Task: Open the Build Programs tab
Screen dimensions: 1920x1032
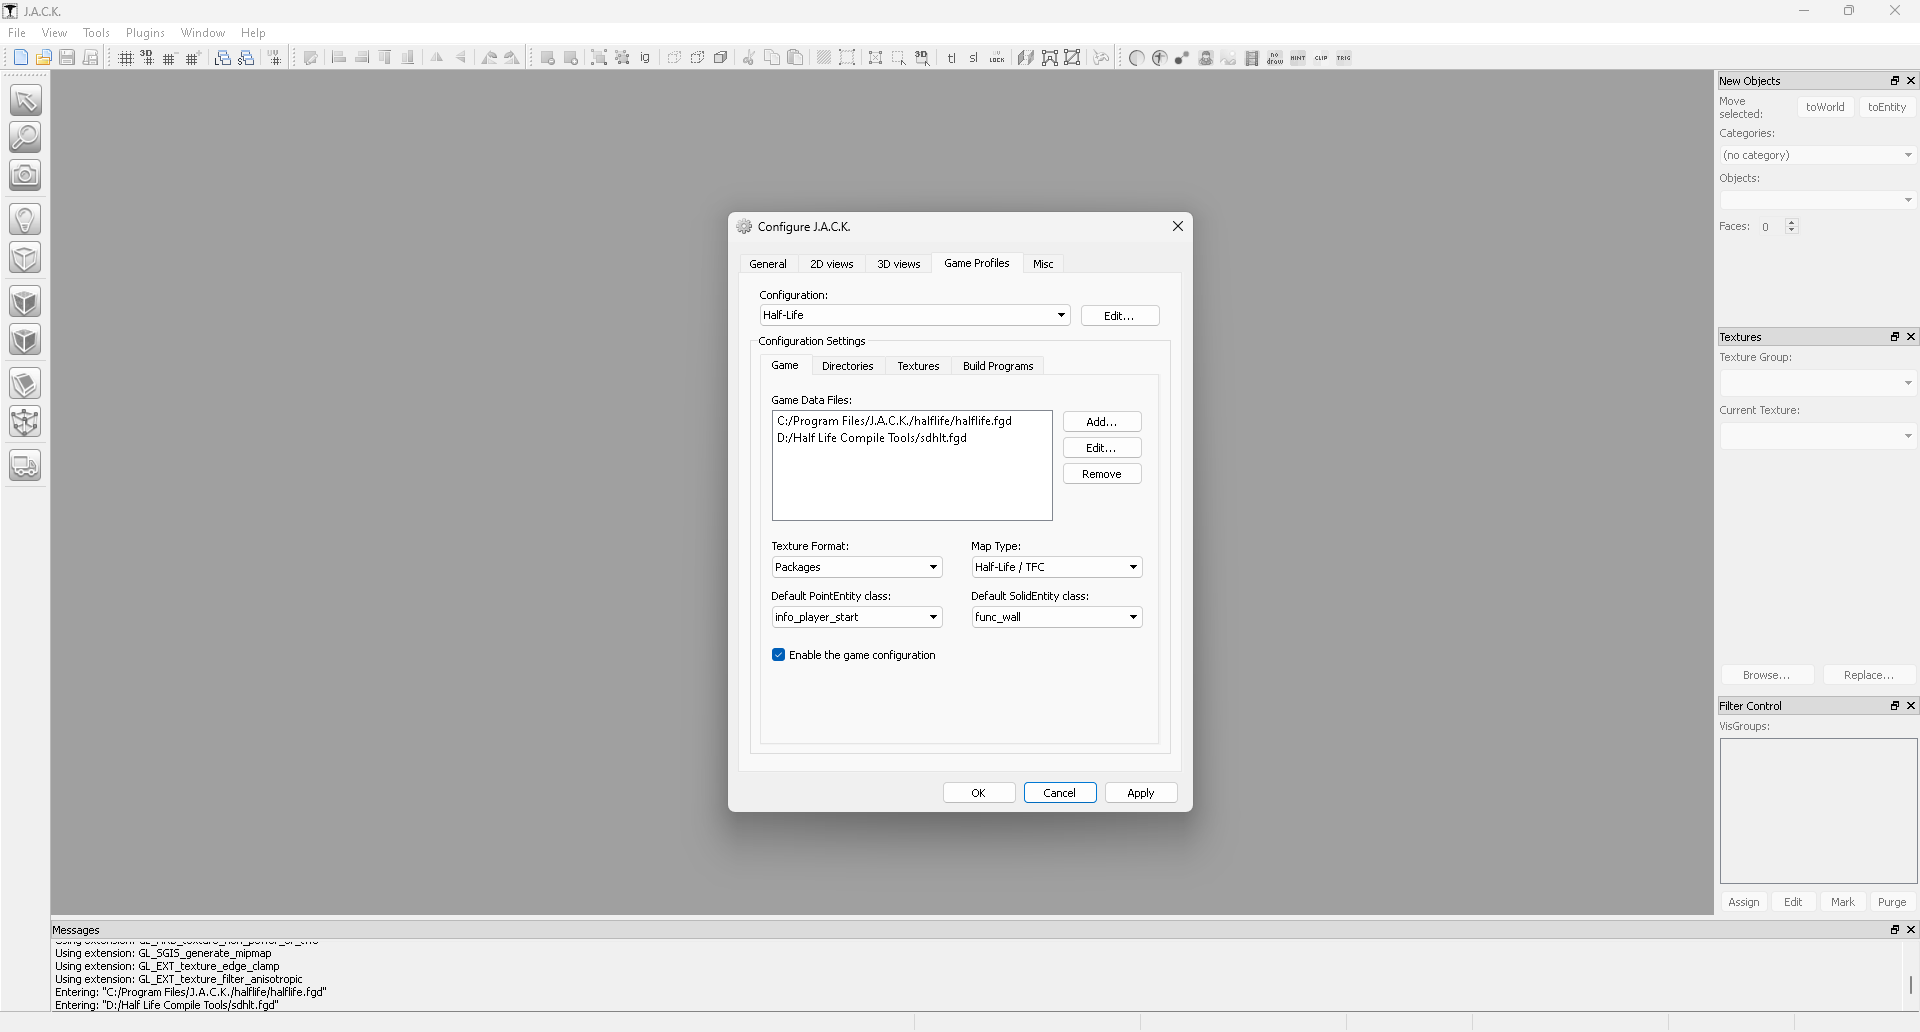Action: (x=998, y=366)
